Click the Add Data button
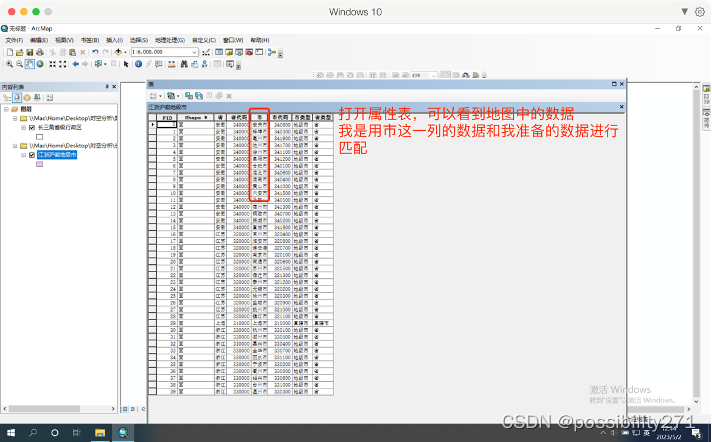Screen dimensions: 712x442 [x=118, y=52]
